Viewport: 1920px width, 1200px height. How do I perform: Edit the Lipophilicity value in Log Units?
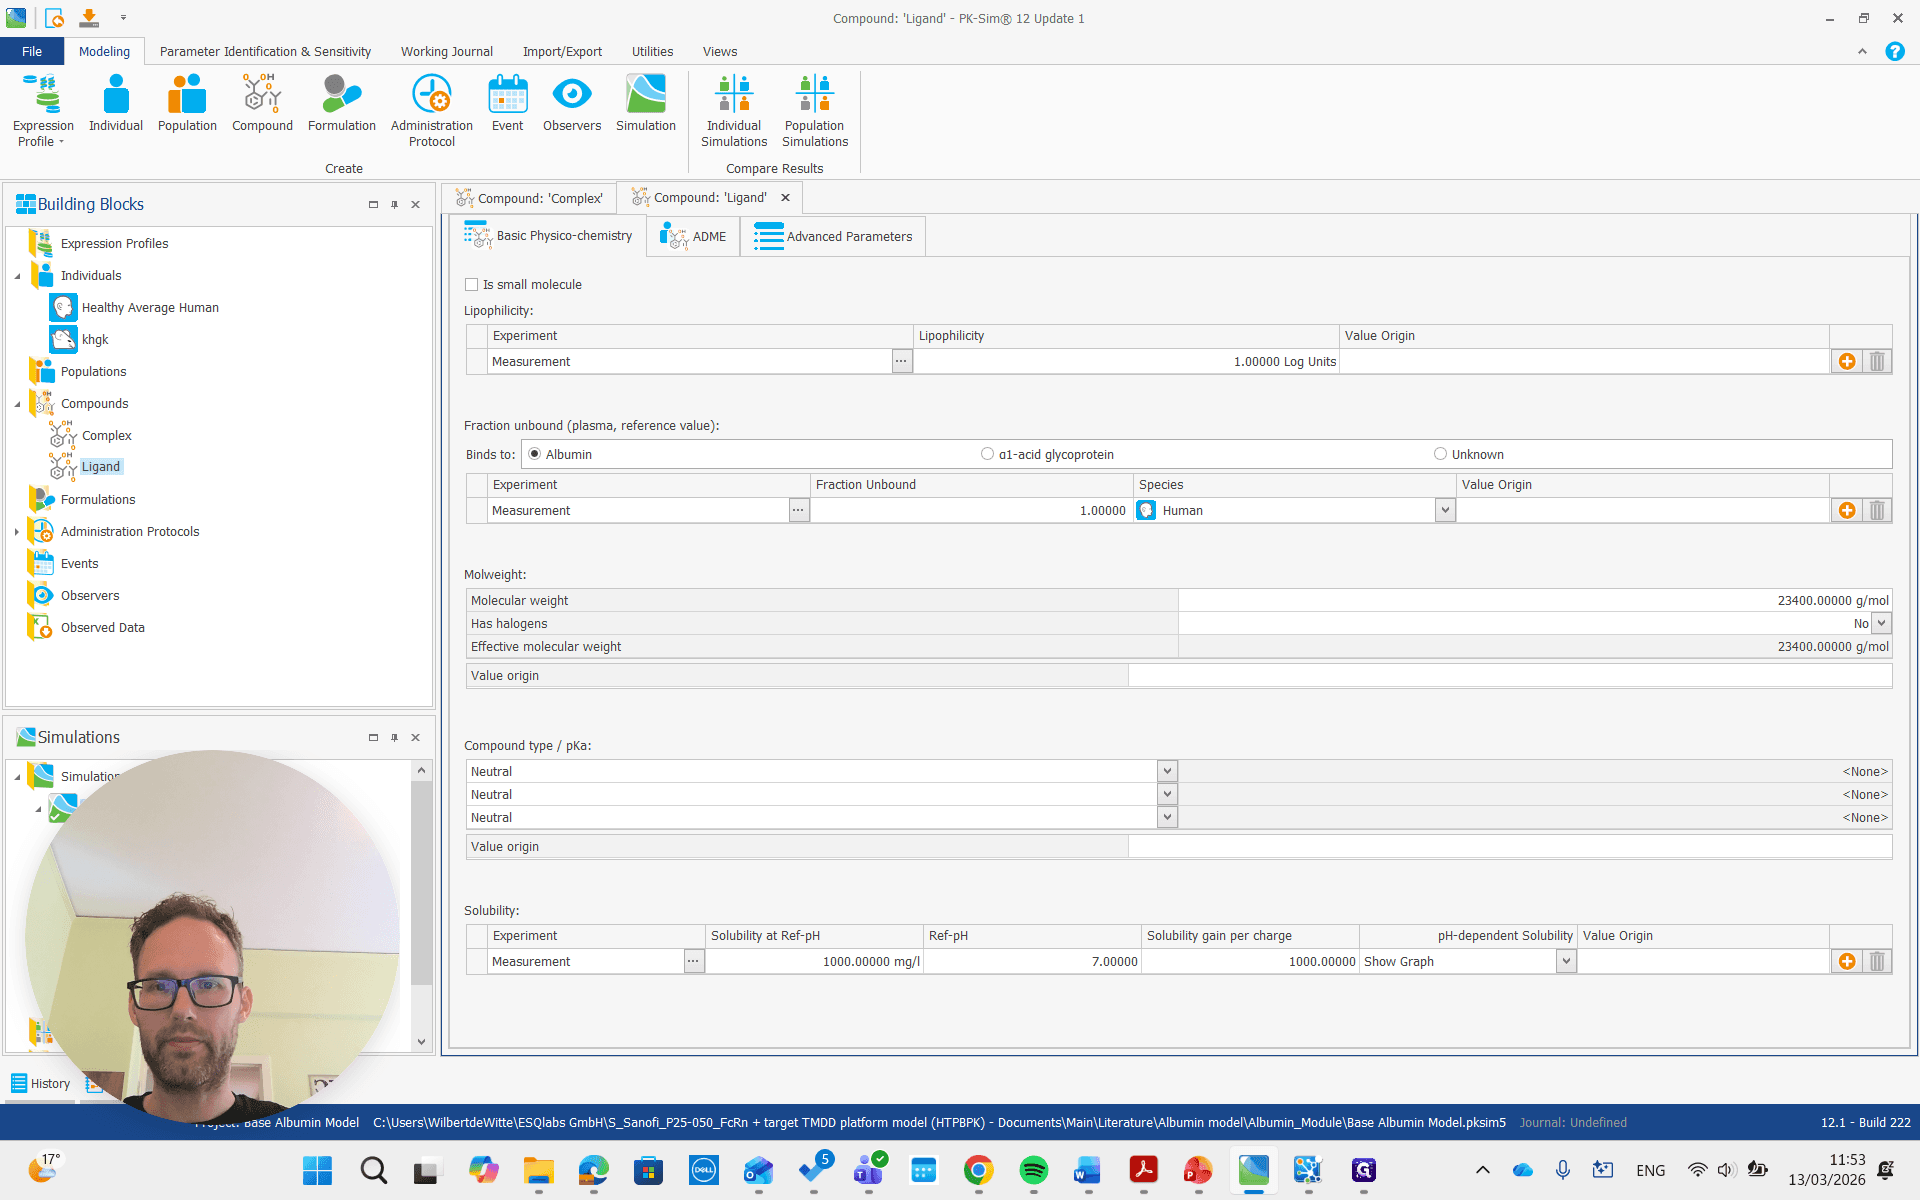click(x=1126, y=362)
